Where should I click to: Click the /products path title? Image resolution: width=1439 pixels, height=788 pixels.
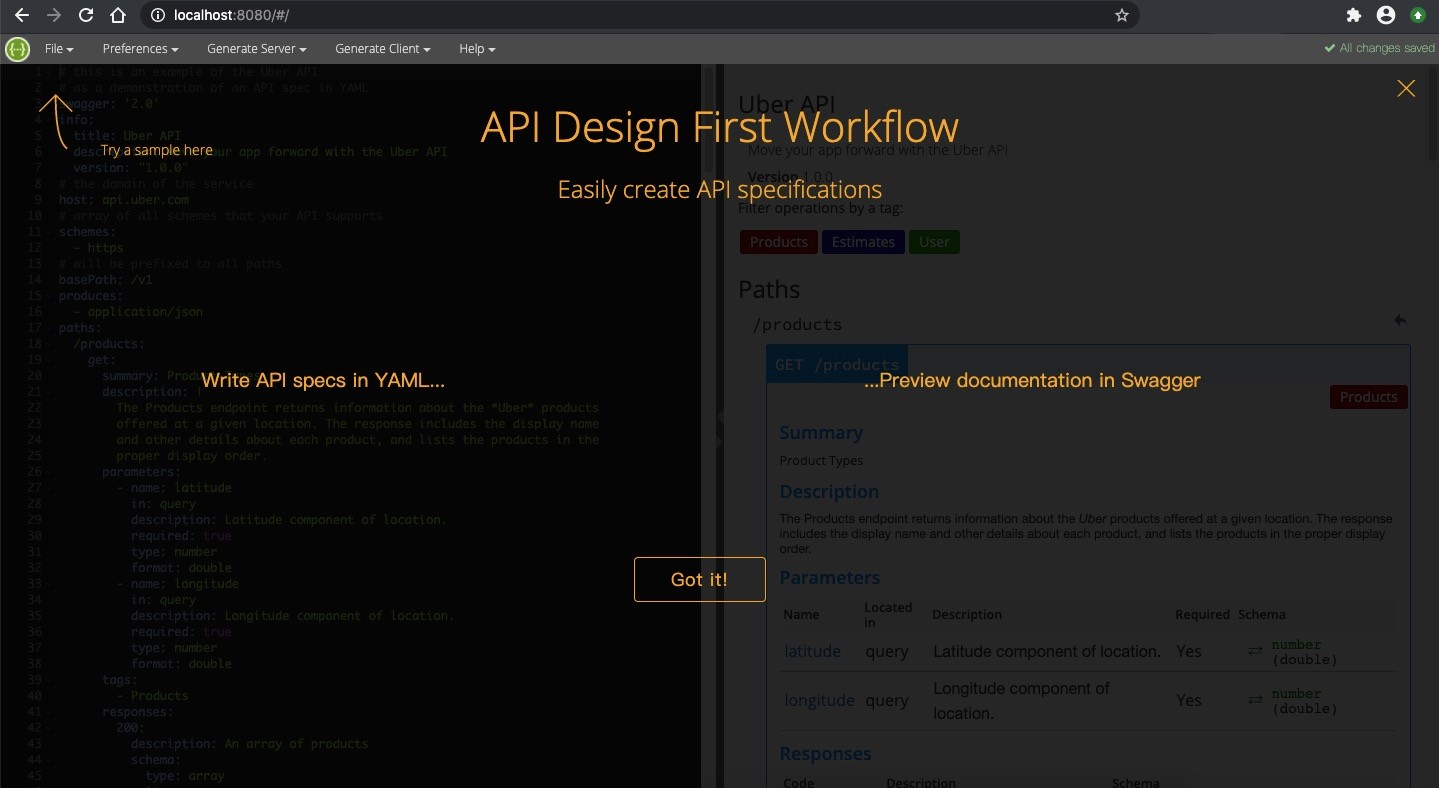797,324
